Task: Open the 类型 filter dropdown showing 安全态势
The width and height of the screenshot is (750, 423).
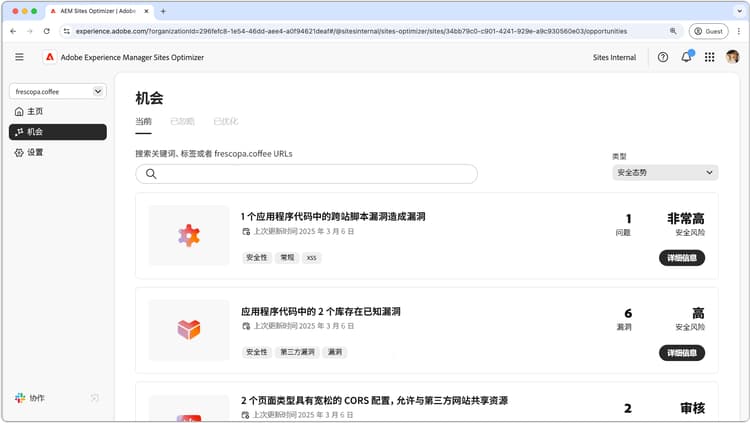Action: click(665, 172)
